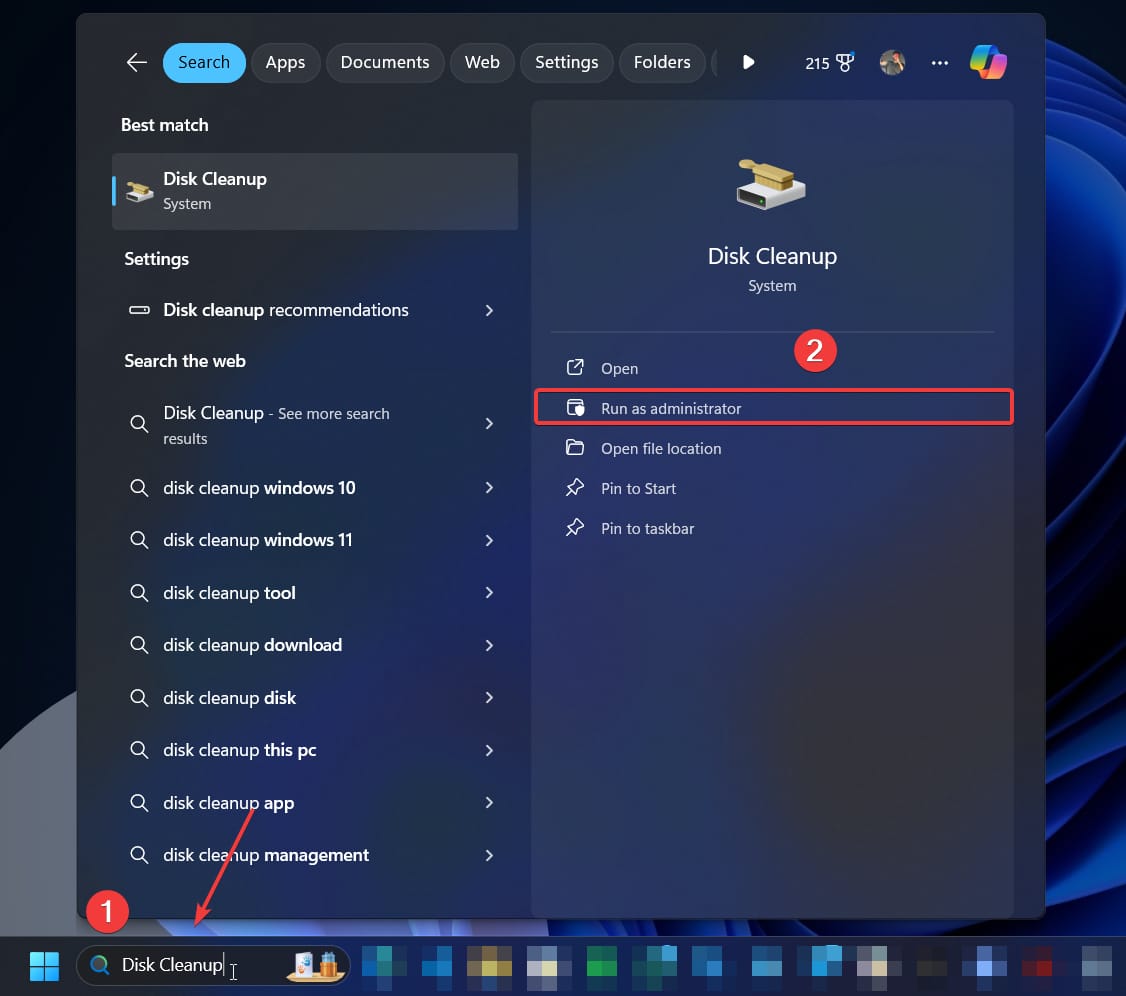Screen dimensions: 1126x996
Task: Open Disk Cleanup best match result
Action: (315, 191)
